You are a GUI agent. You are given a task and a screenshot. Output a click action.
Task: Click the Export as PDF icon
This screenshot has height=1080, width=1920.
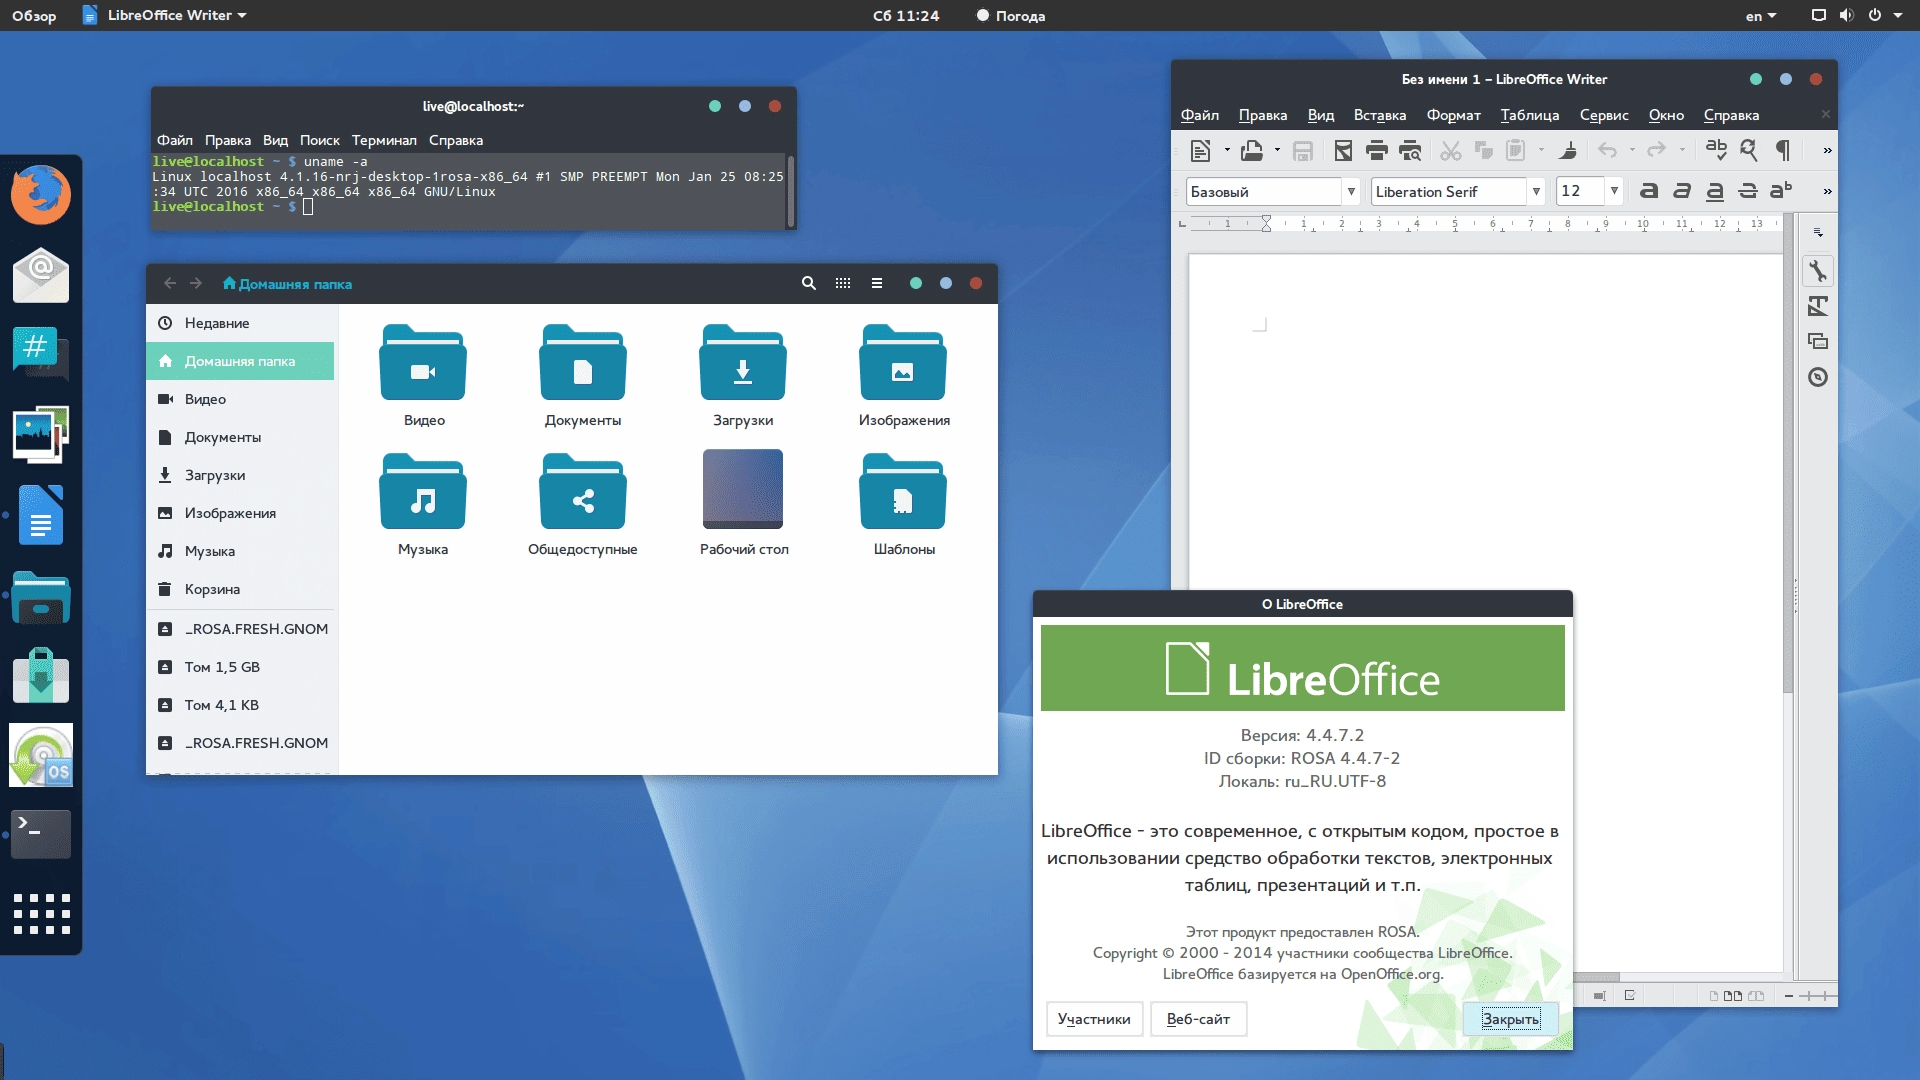point(1343,151)
